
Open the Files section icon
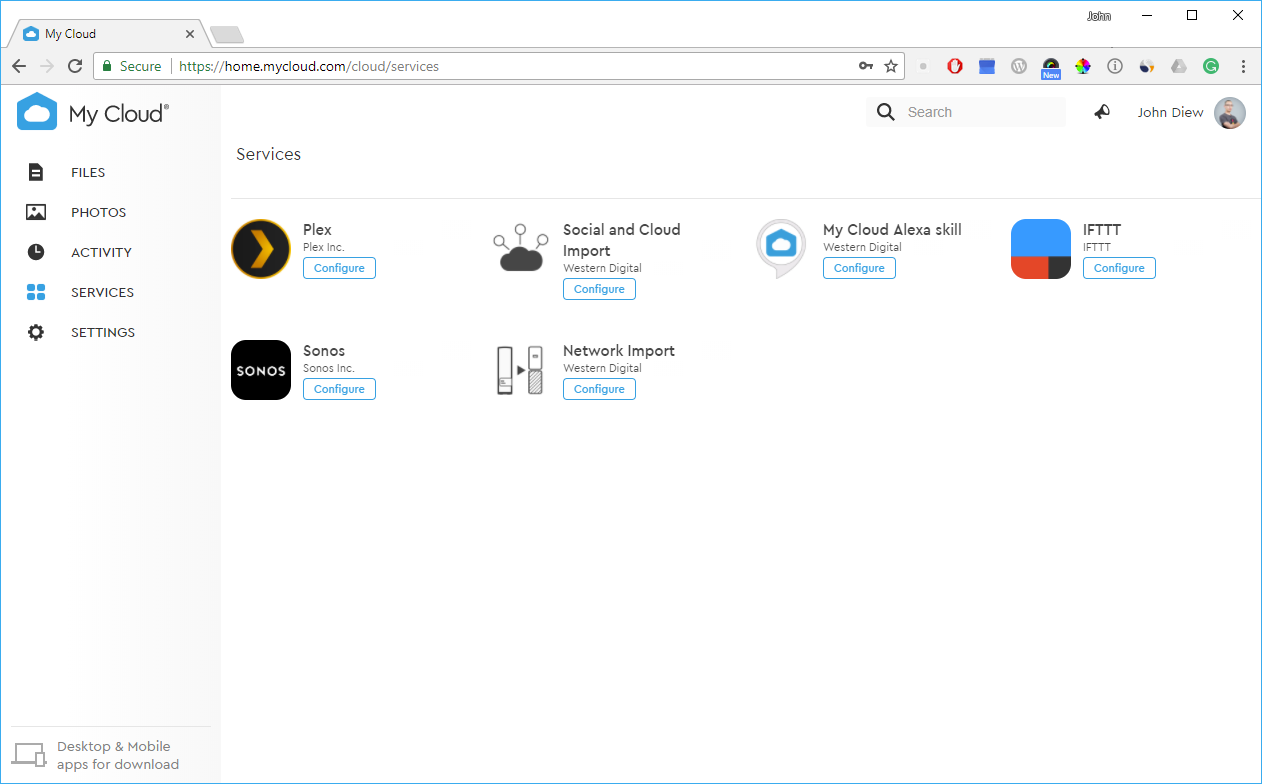(36, 172)
